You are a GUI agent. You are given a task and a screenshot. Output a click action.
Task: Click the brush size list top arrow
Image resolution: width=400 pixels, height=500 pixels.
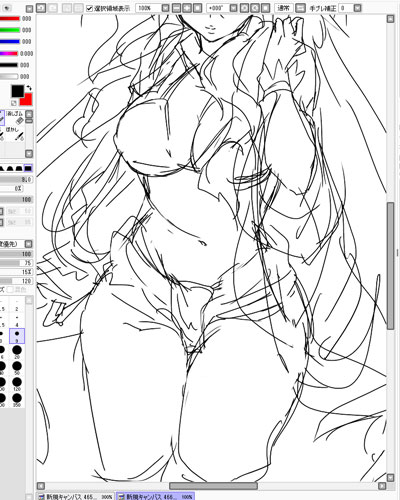click(29, 300)
